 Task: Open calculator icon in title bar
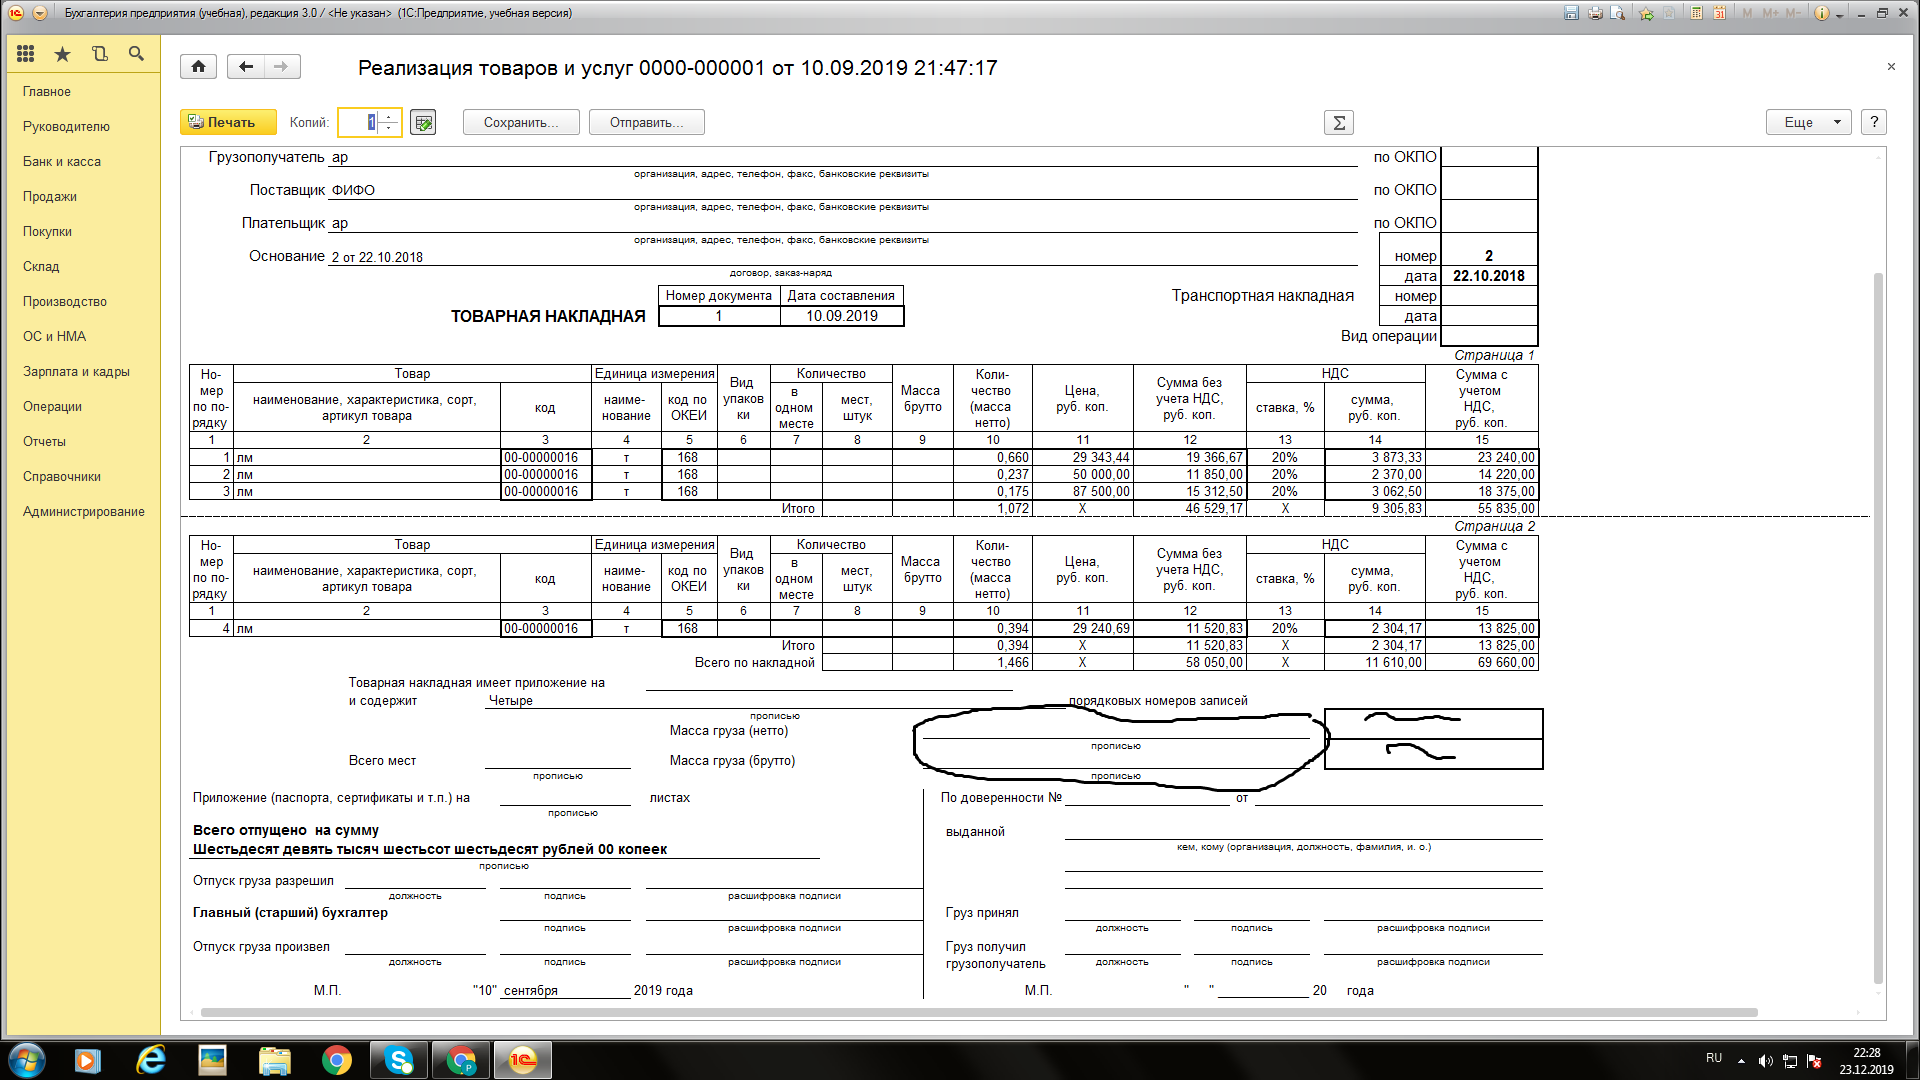(1697, 13)
